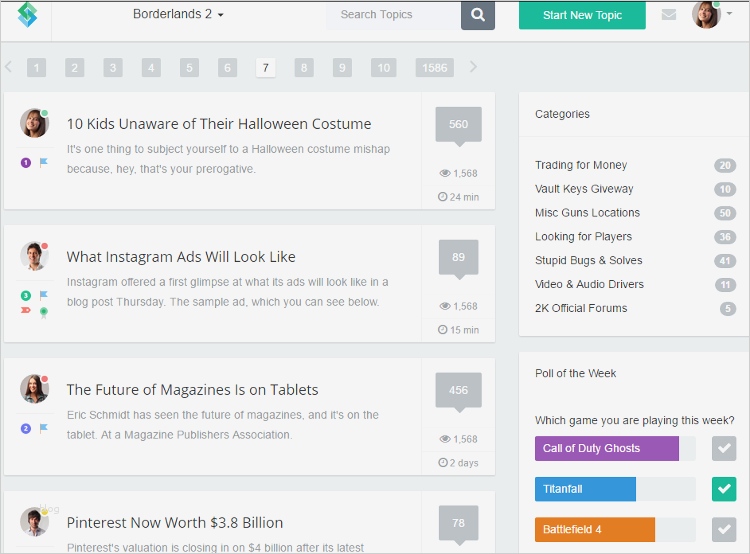
Task: Click author avatar of Pinterest topic
Action: 34,521
